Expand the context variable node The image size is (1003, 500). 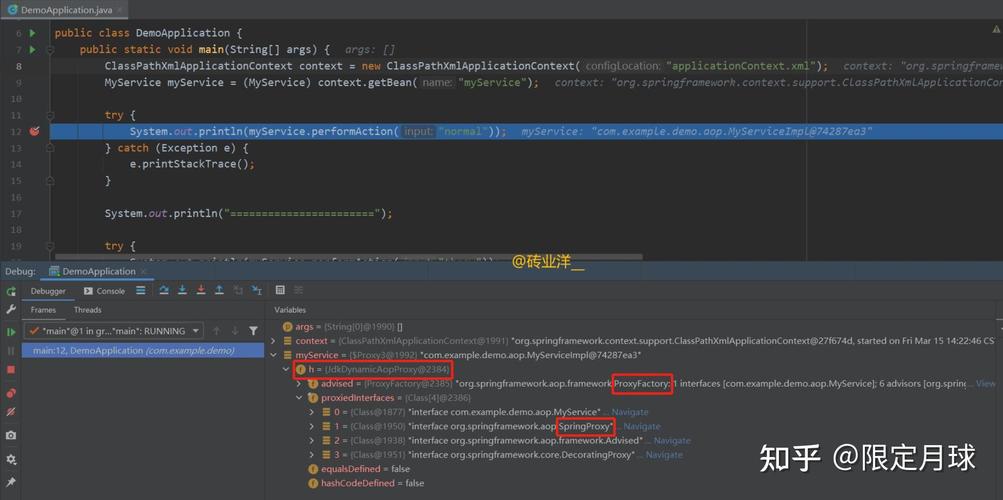click(x=274, y=341)
